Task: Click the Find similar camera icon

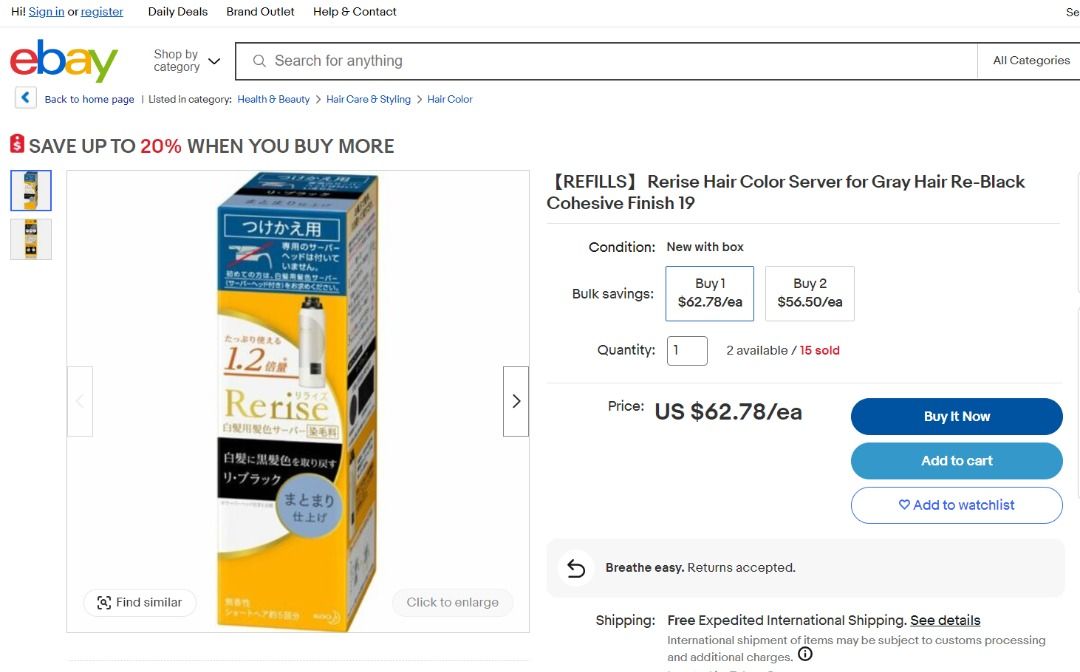Action: 104,602
